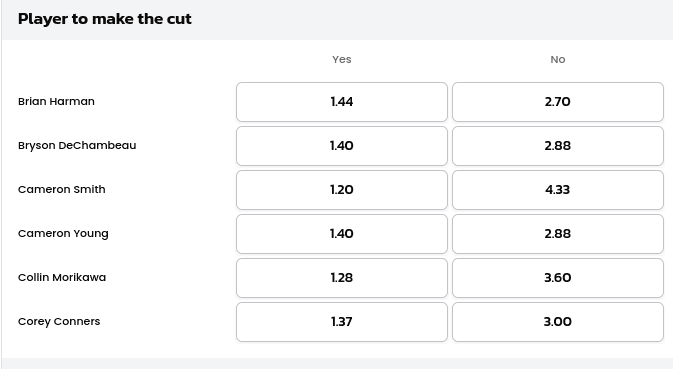Bet Cameron Young No at 2.88
This screenshot has width=673, height=369.
pos(558,234)
